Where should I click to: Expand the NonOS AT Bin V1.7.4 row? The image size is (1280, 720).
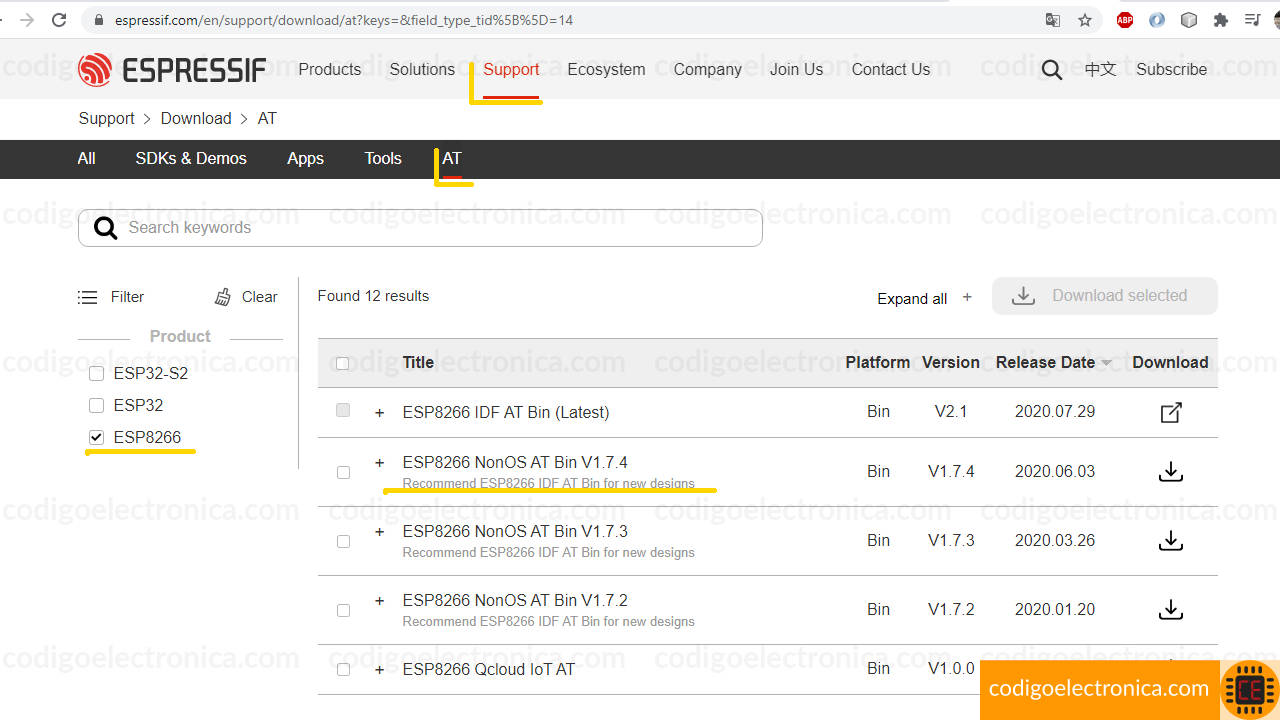click(379, 462)
